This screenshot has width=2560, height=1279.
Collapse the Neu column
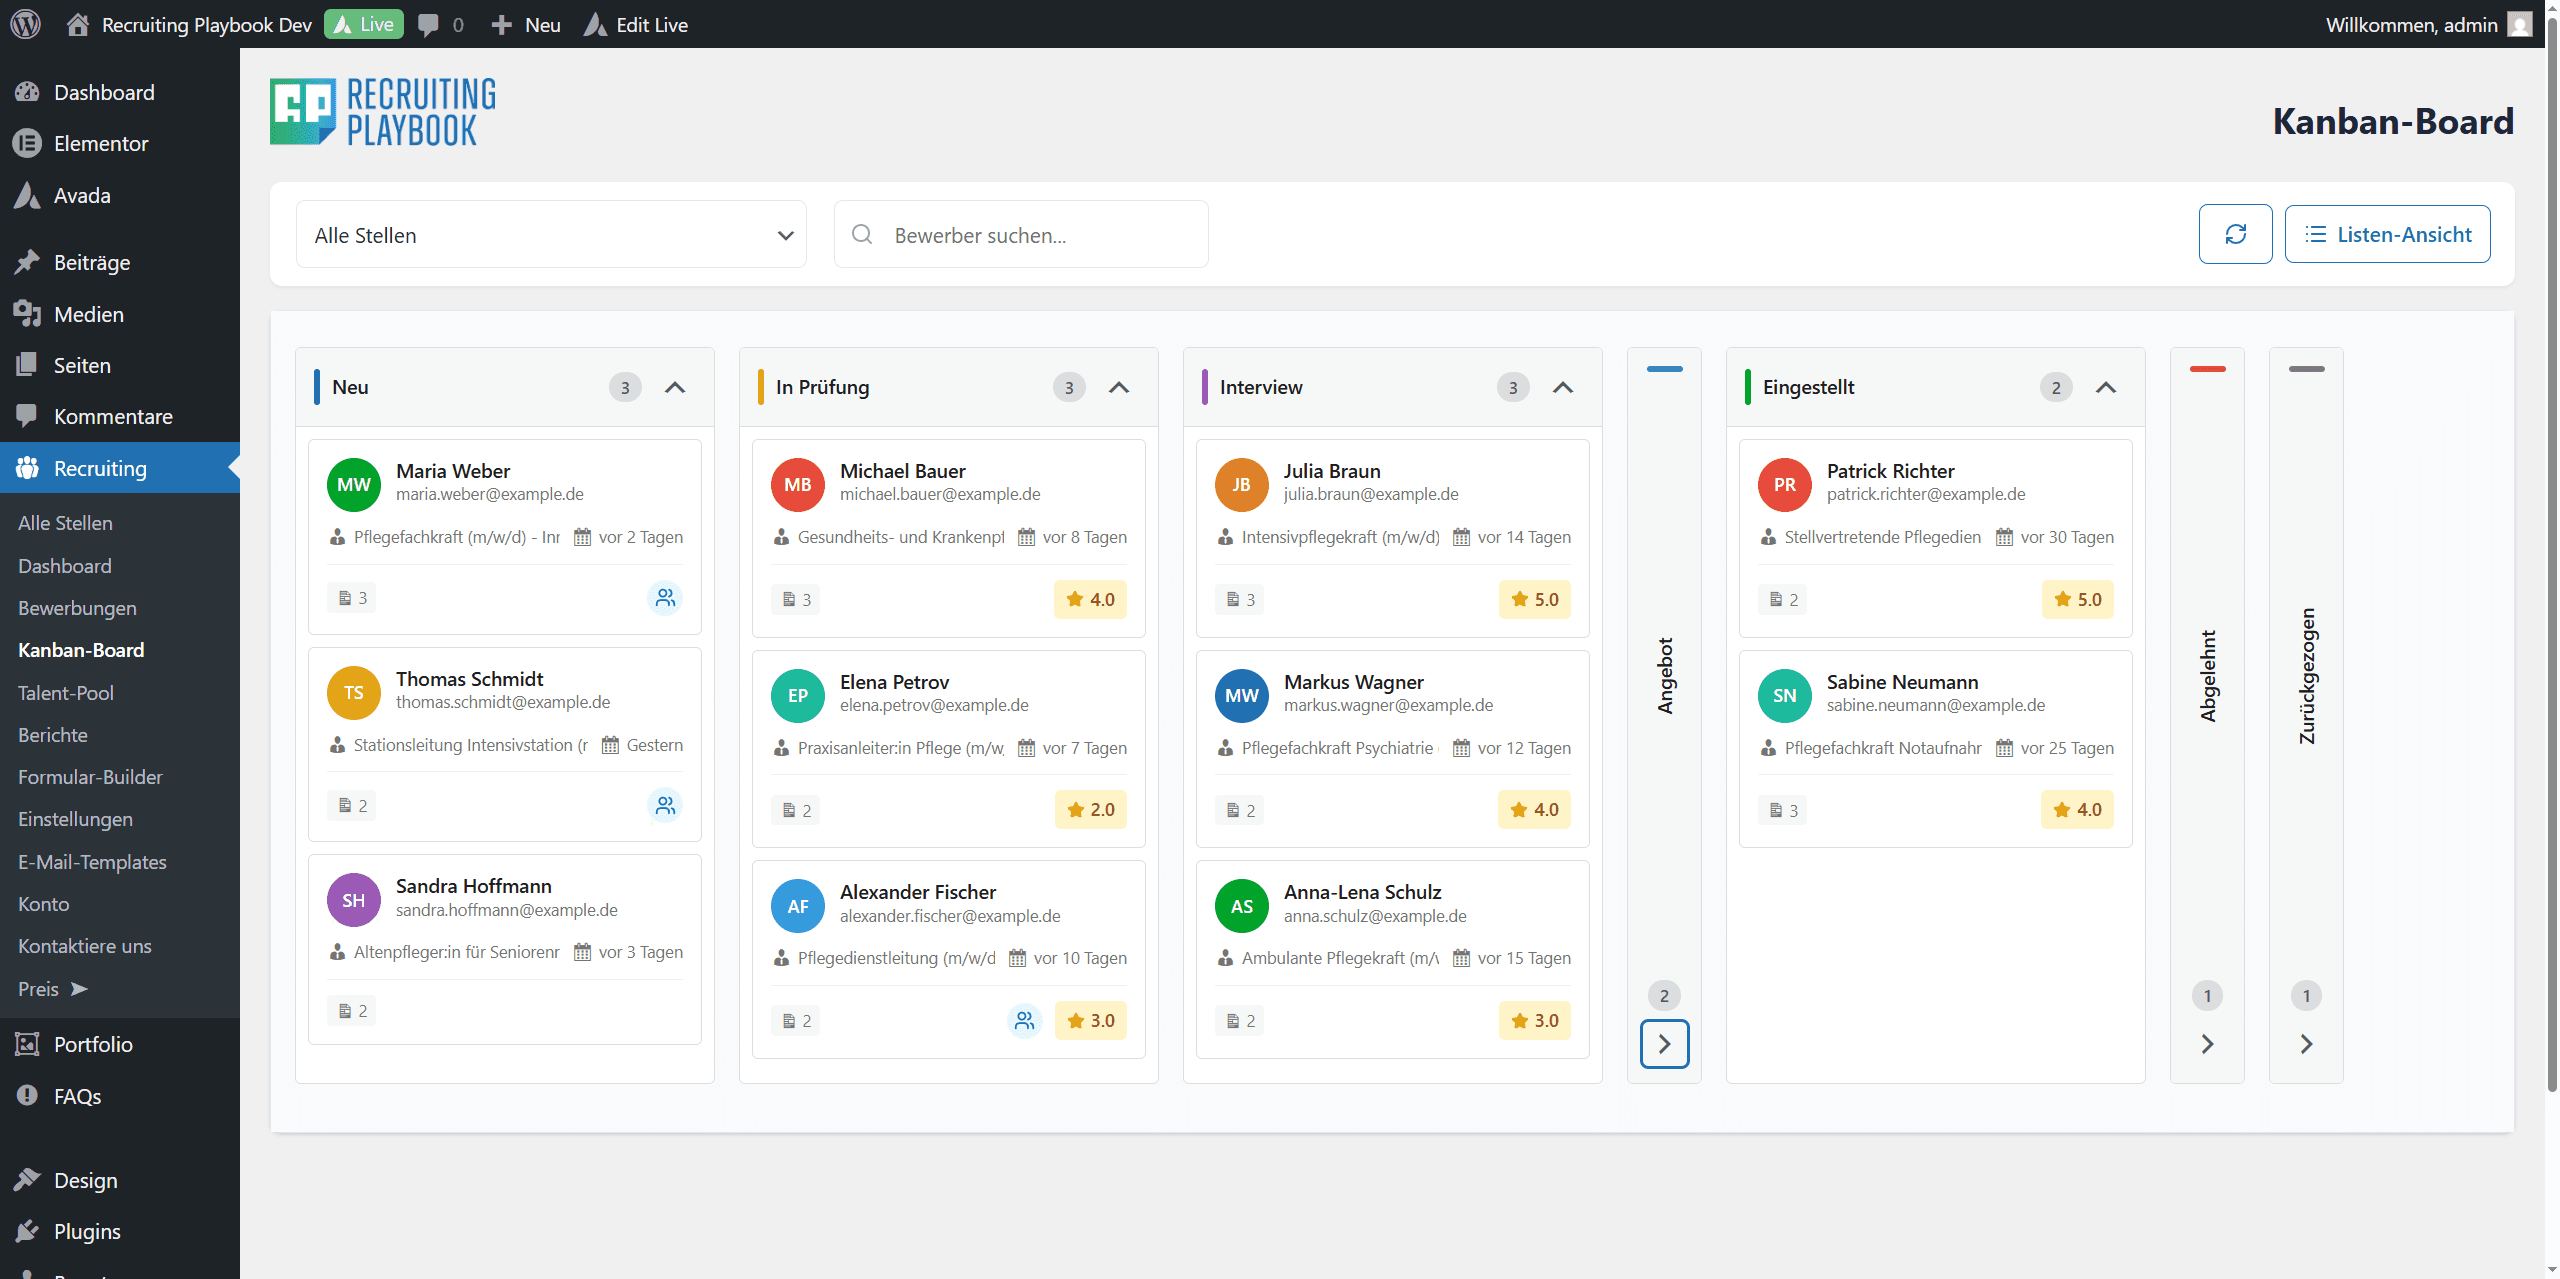(675, 387)
